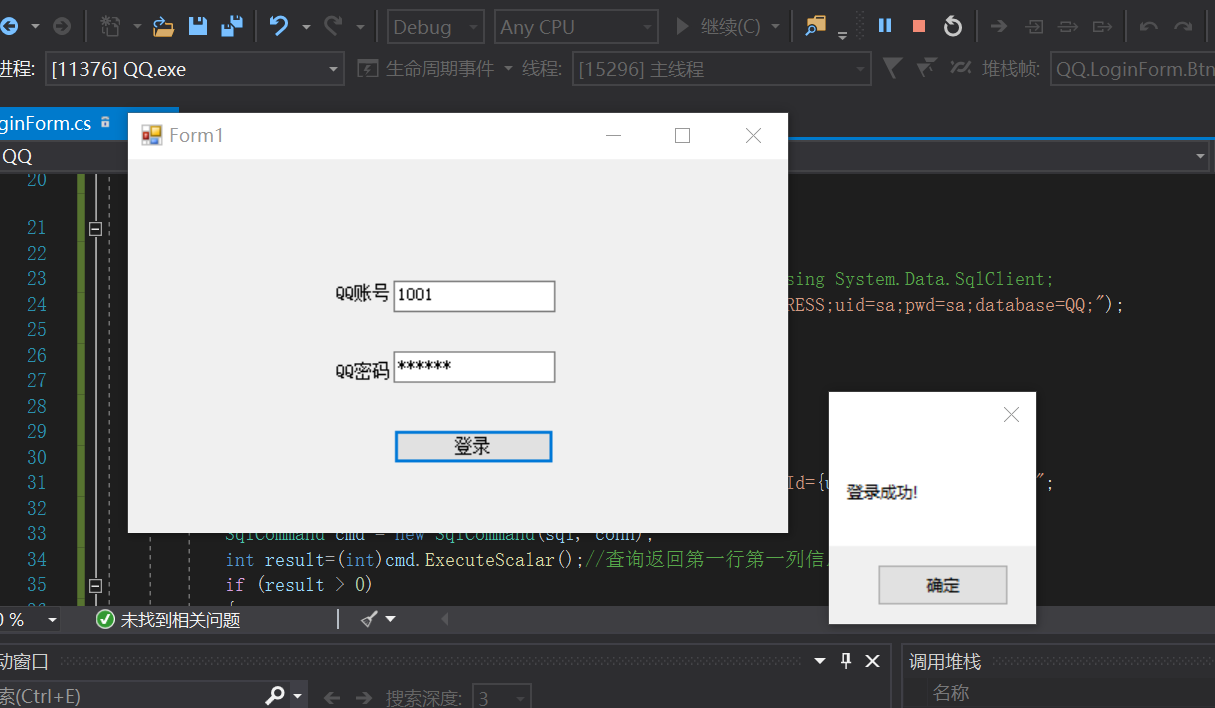
Task: Click the Step Out icon
Action: coord(1102,27)
